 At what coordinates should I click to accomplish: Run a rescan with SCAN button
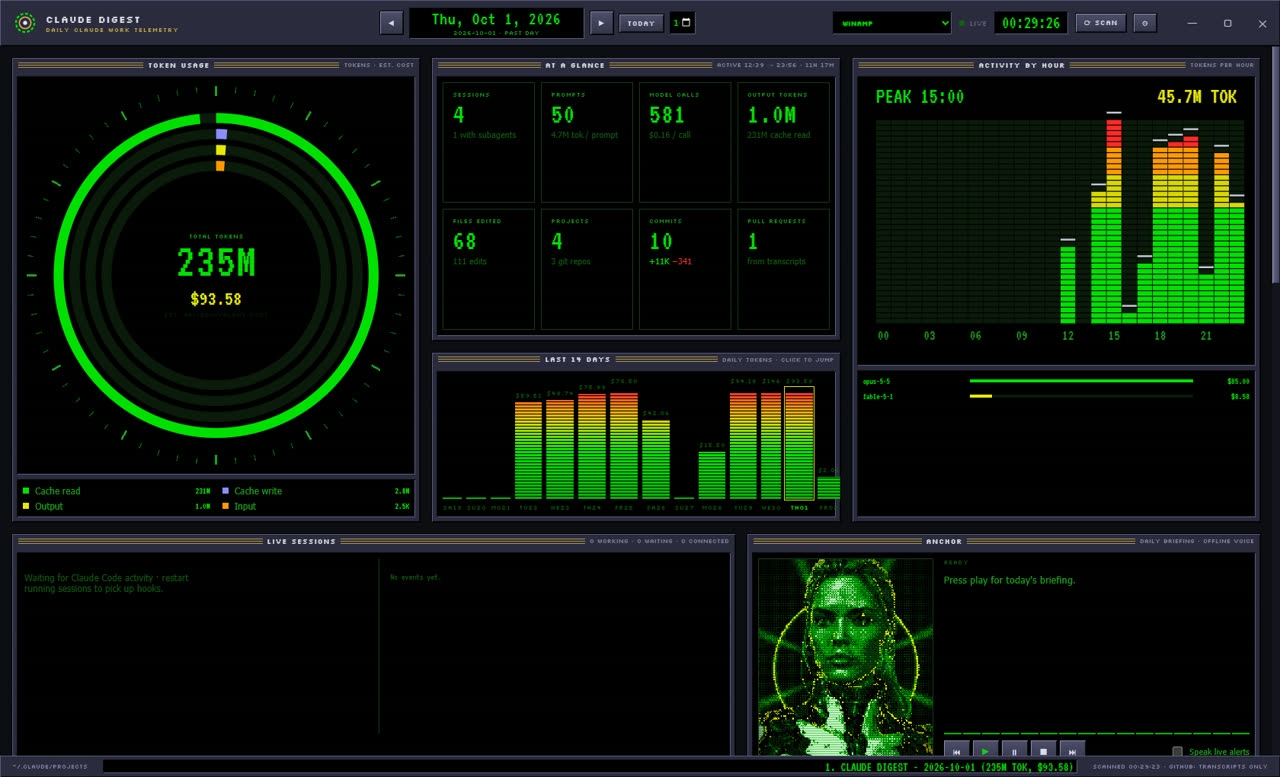(x=1101, y=22)
